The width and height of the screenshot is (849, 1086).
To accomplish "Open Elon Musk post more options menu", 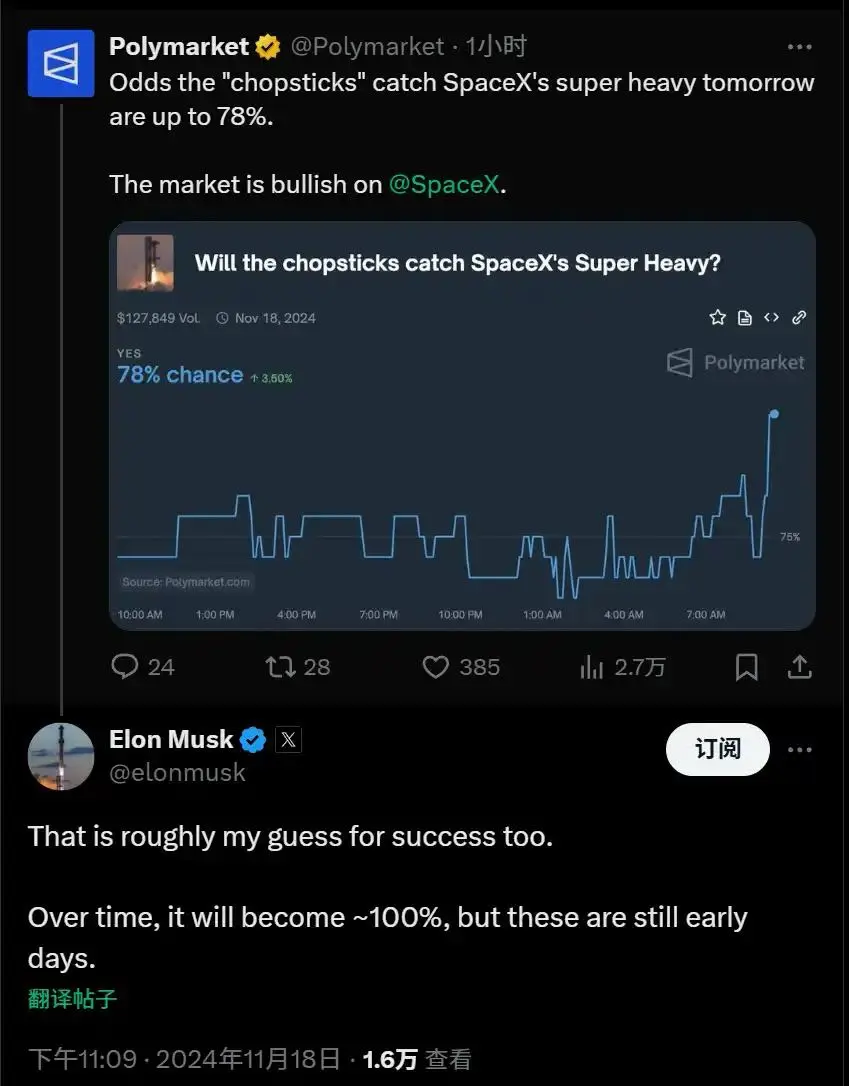I will 799,750.
